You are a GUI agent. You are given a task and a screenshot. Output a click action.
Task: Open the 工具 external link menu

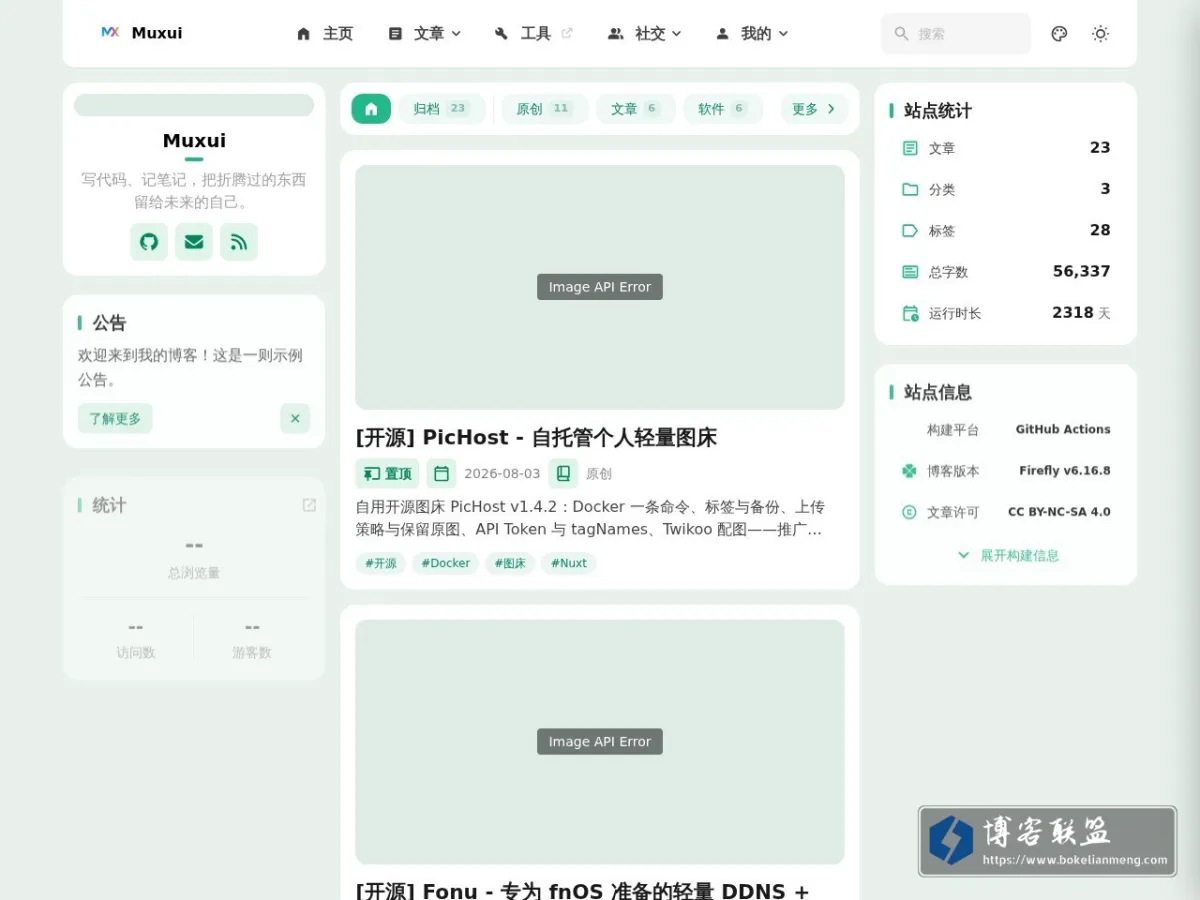click(x=533, y=34)
